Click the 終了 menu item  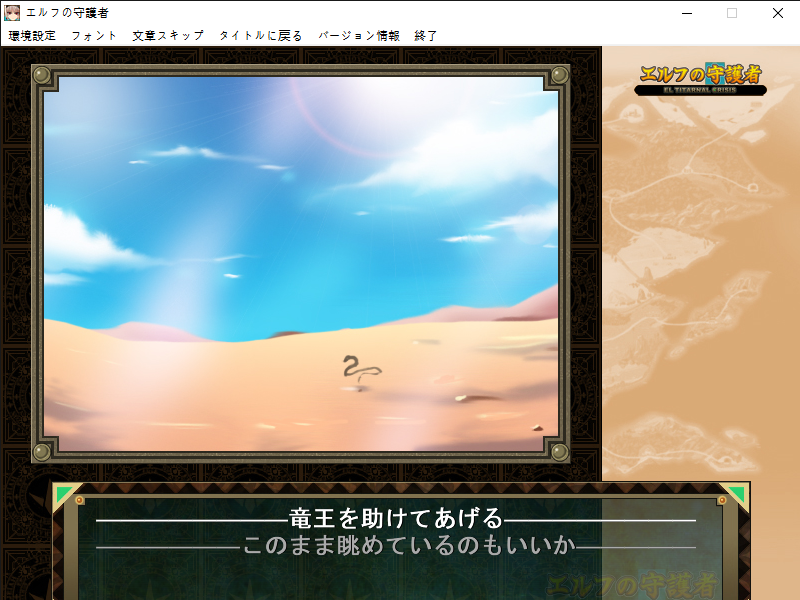click(426, 36)
